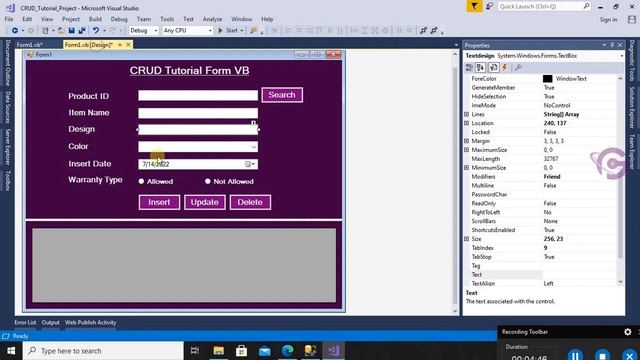Screen dimensions: 640x360
Task: Pin the Properties panel with pushpin icon
Action: [612, 45]
